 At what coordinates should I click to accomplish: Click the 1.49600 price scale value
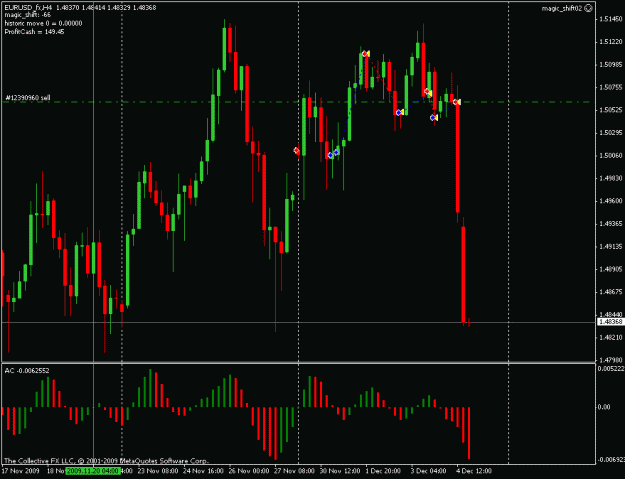(x=611, y=201)
